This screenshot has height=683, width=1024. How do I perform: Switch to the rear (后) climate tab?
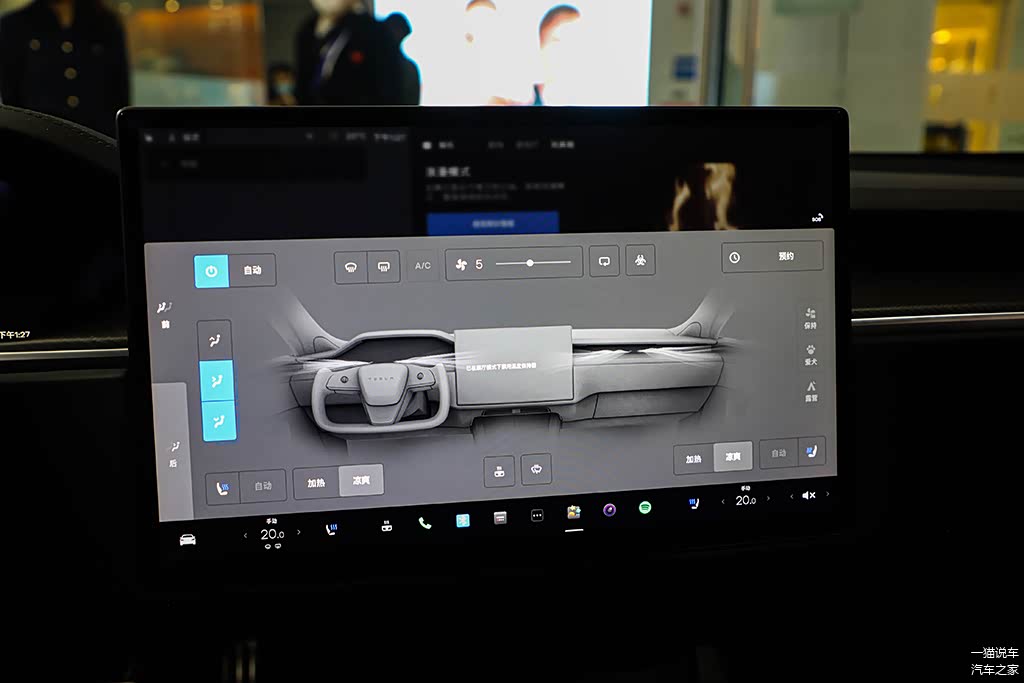173,453
